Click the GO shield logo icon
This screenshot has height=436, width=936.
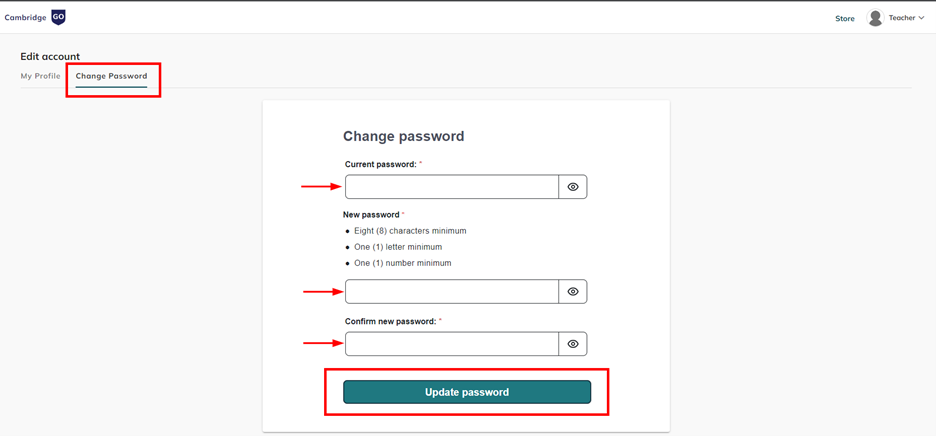pos(58,17)
